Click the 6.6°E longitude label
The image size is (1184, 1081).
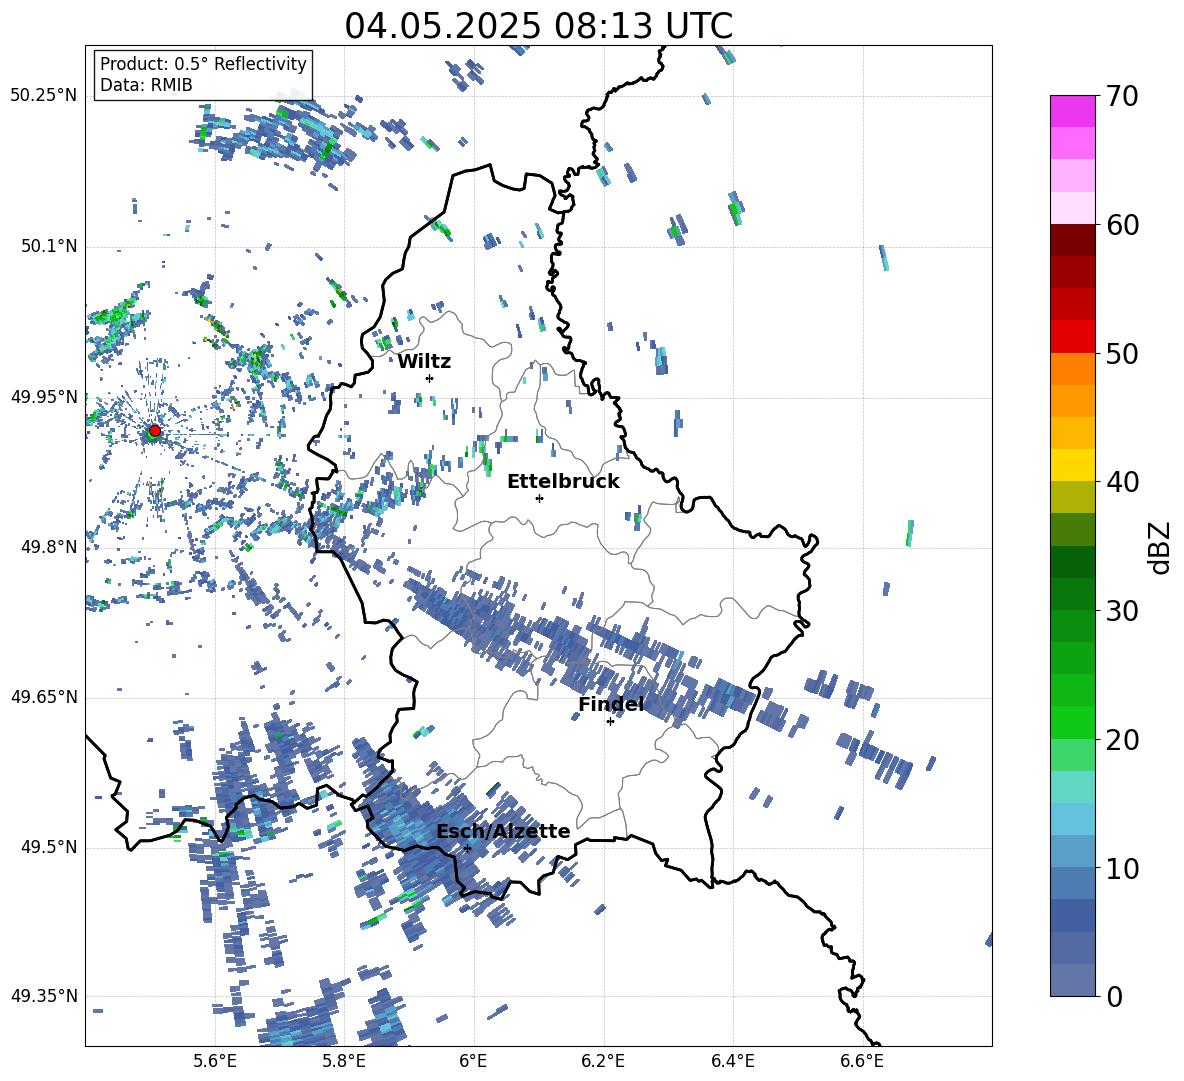click(862, 1061)
